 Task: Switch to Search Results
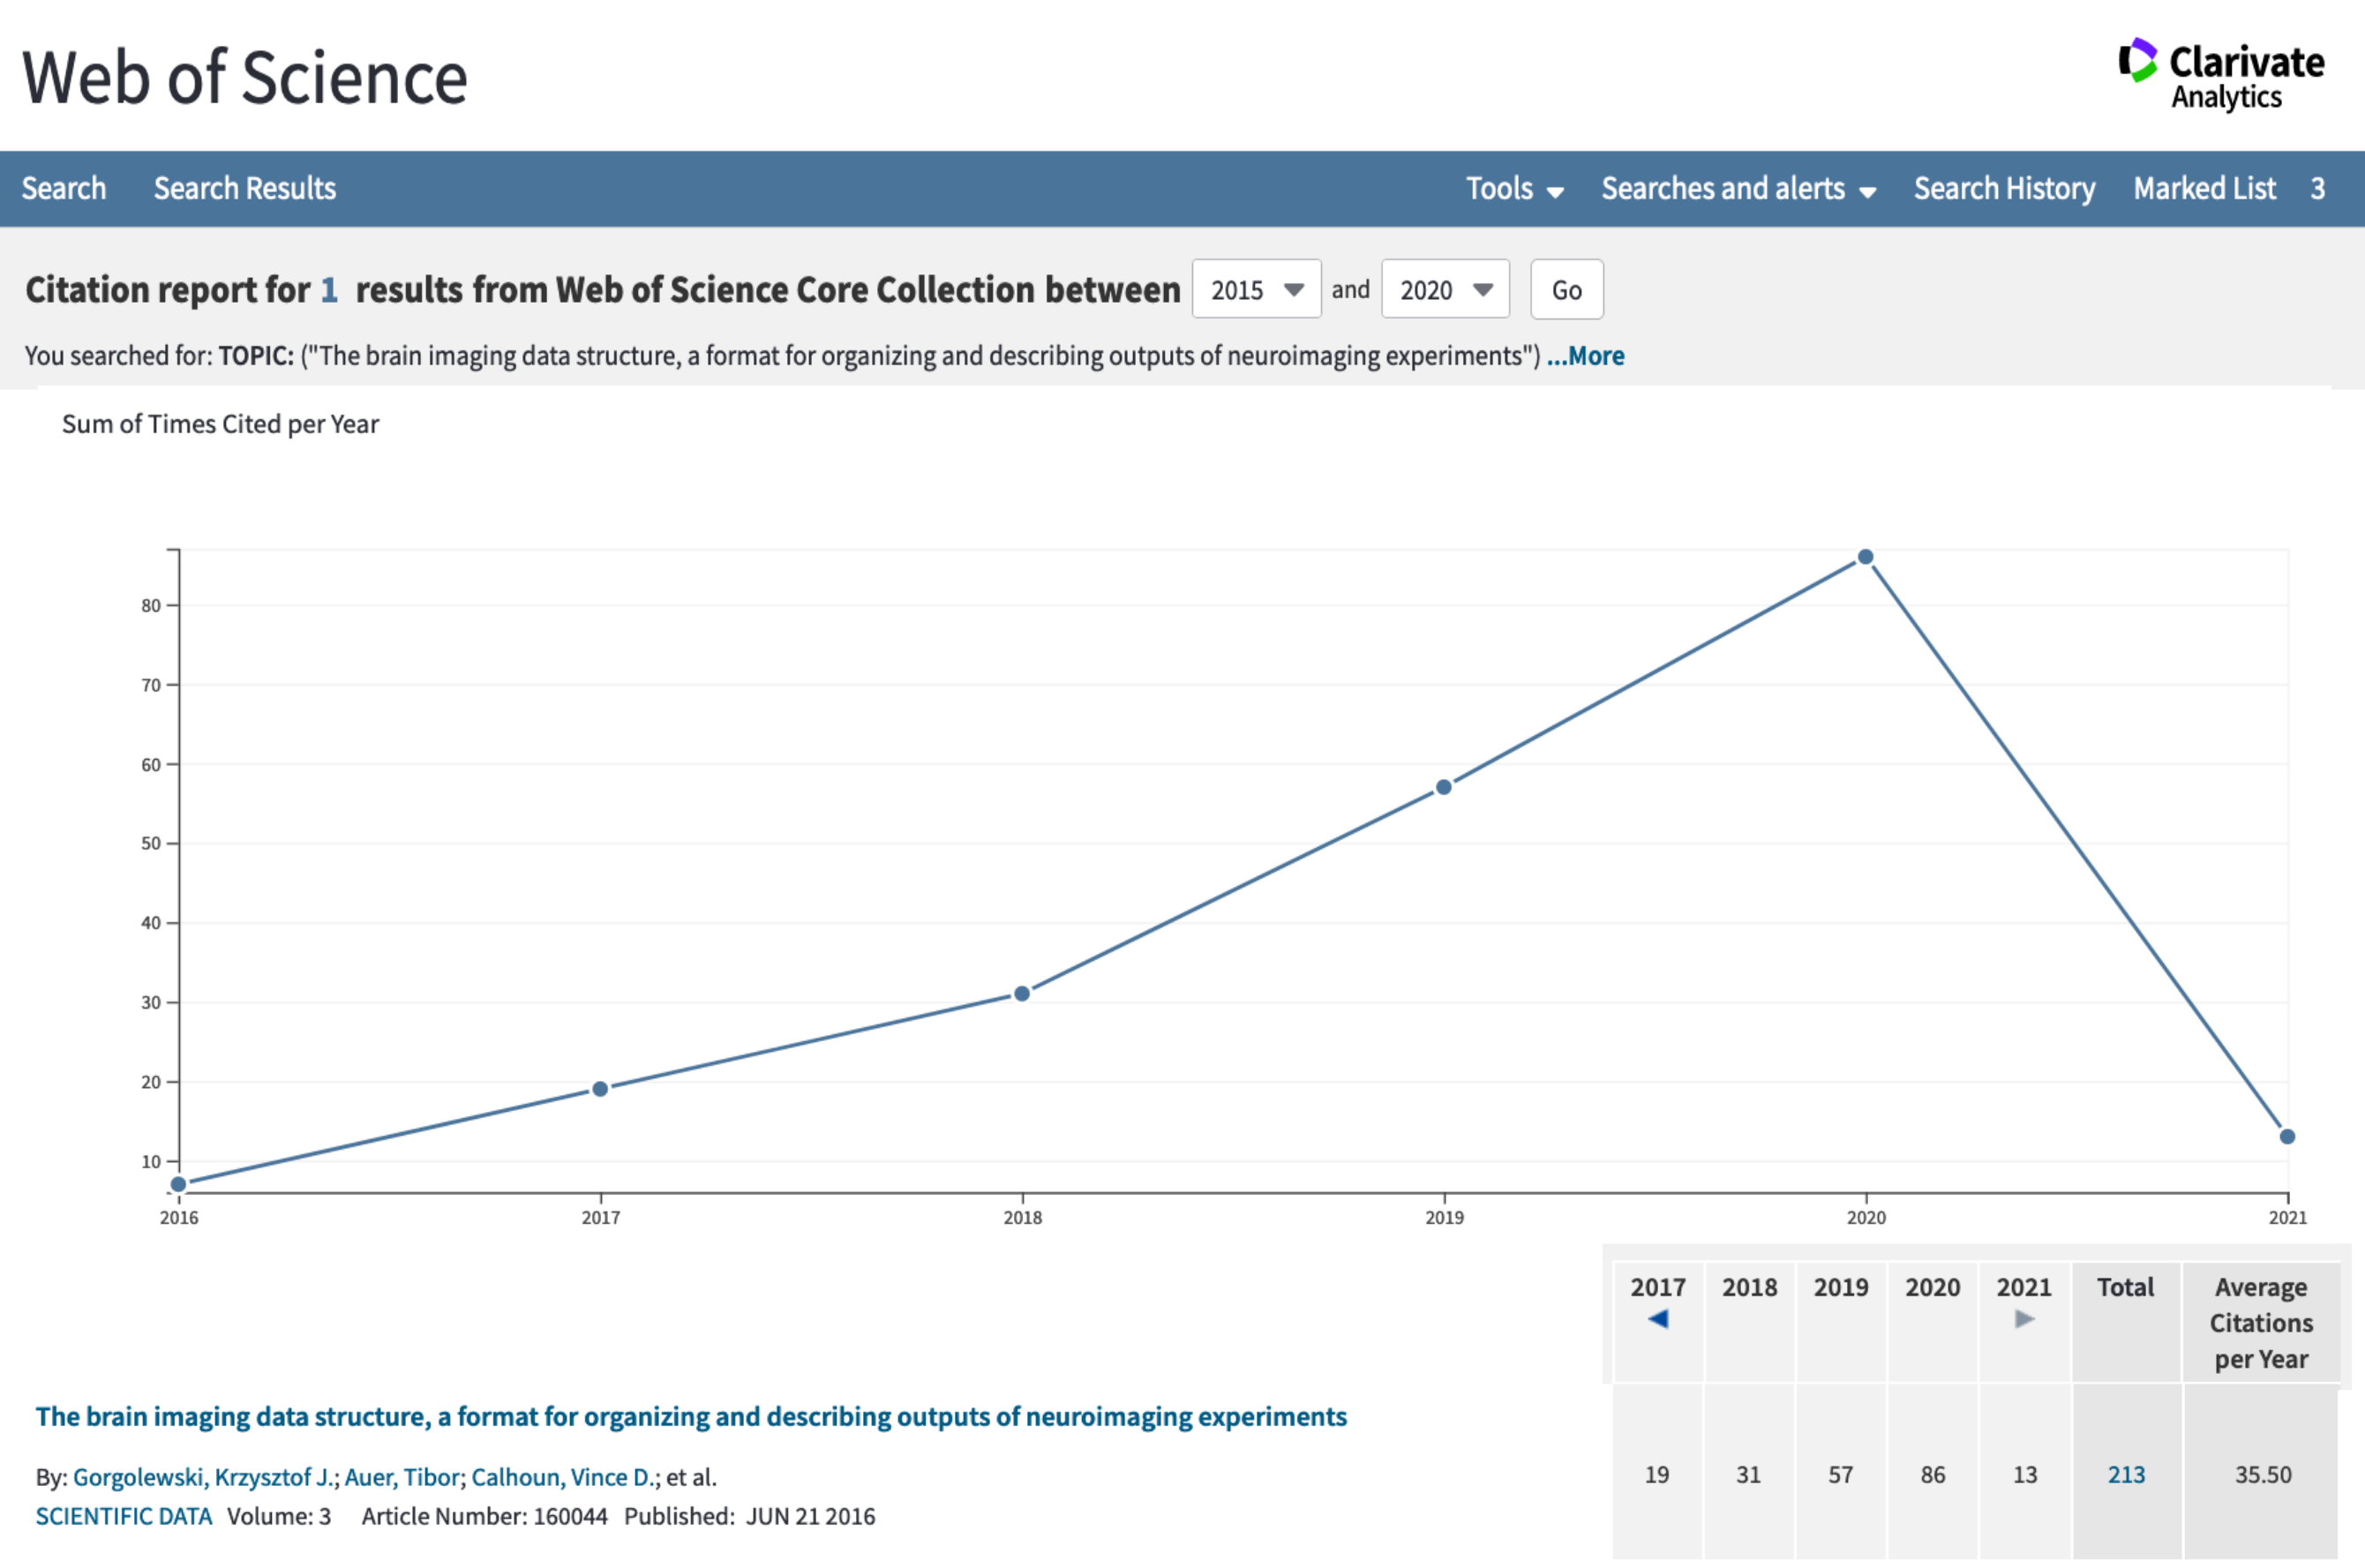coord(244,188)
